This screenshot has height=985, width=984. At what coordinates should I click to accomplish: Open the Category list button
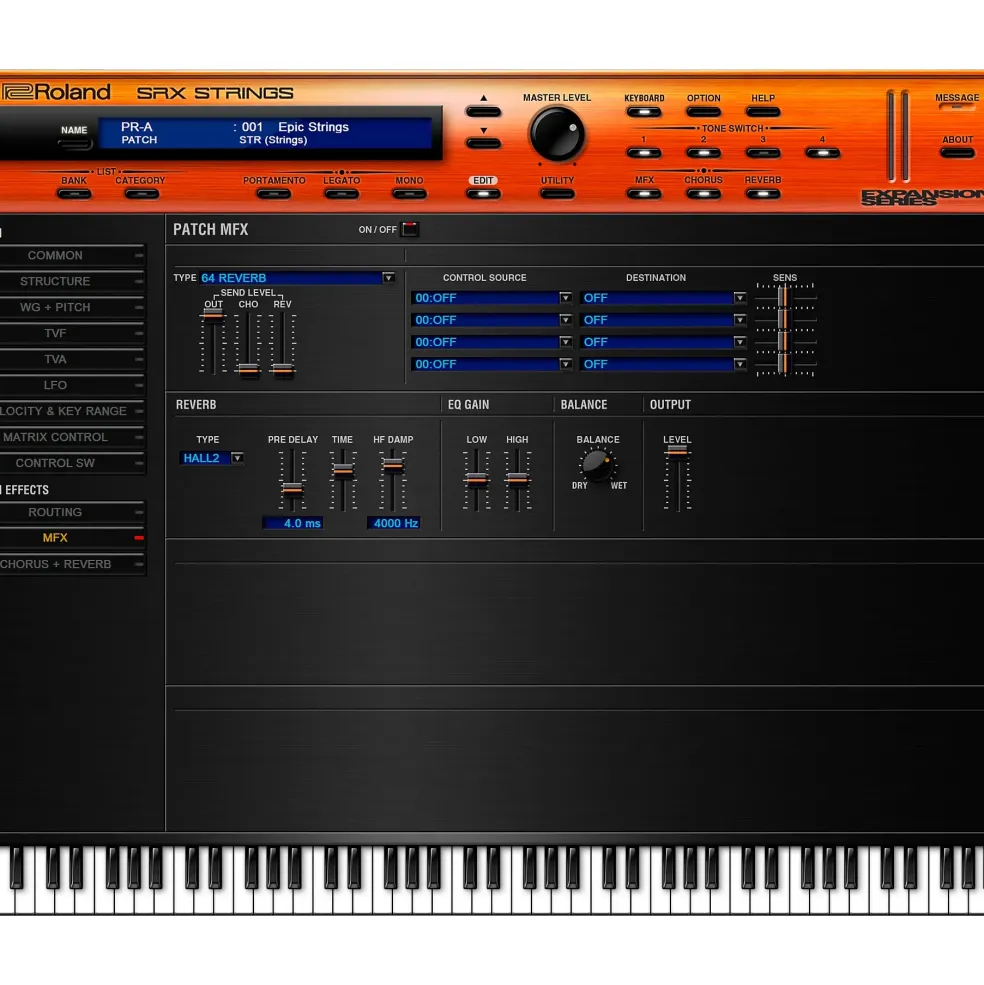click(x=141, y=194)
